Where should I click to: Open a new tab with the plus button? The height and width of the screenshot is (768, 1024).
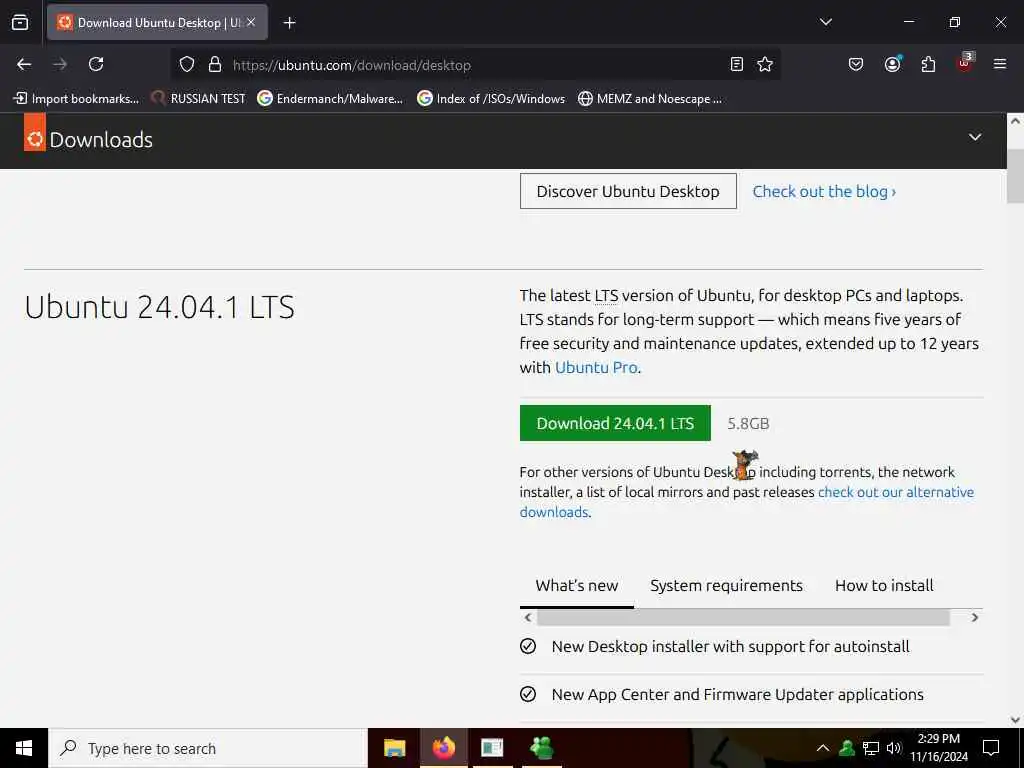coord(289,23)
